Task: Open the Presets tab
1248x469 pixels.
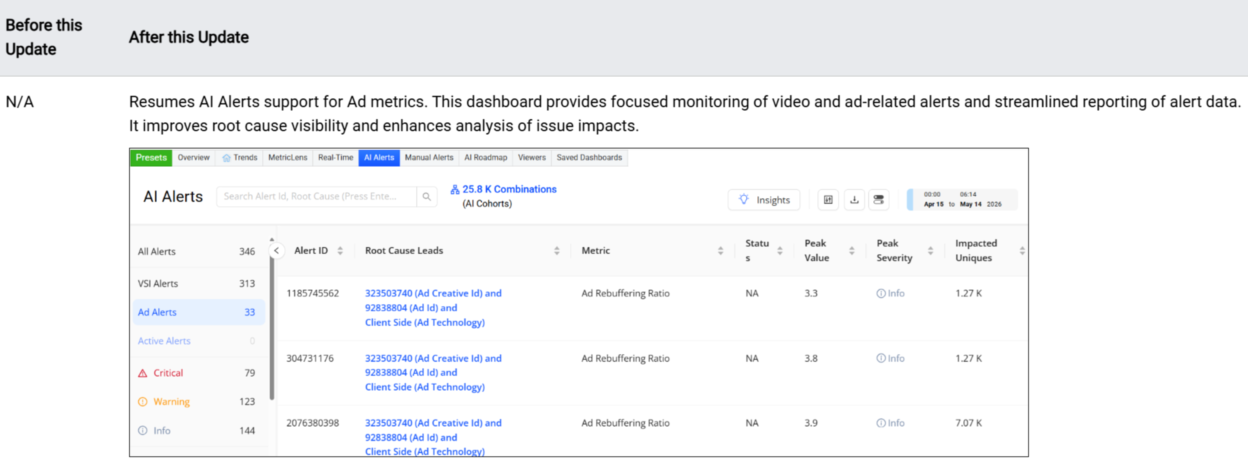Action: (x=151, y=157)
